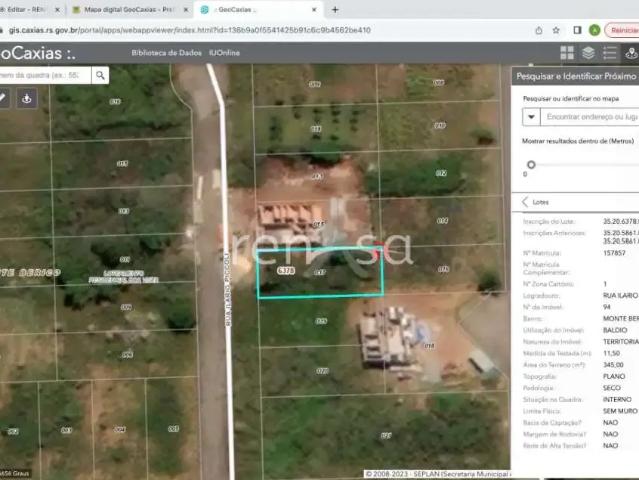The width and height of the screenshot is (639, 480).
Task: Bookmark page with the star icon
Action: [558, 30]
